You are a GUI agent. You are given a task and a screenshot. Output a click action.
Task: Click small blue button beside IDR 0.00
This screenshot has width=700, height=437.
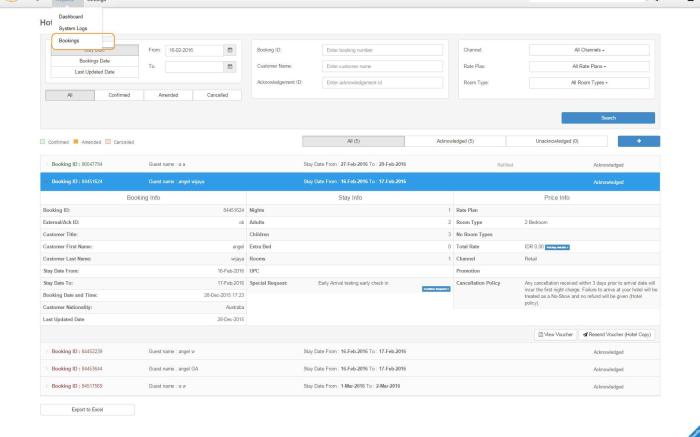557,247
